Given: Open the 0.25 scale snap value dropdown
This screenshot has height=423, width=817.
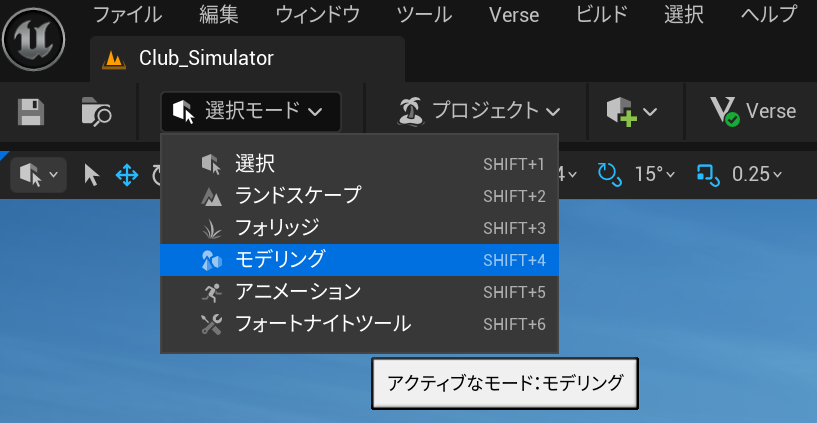Looking at the screenshot, I should [x=756, y=174].
